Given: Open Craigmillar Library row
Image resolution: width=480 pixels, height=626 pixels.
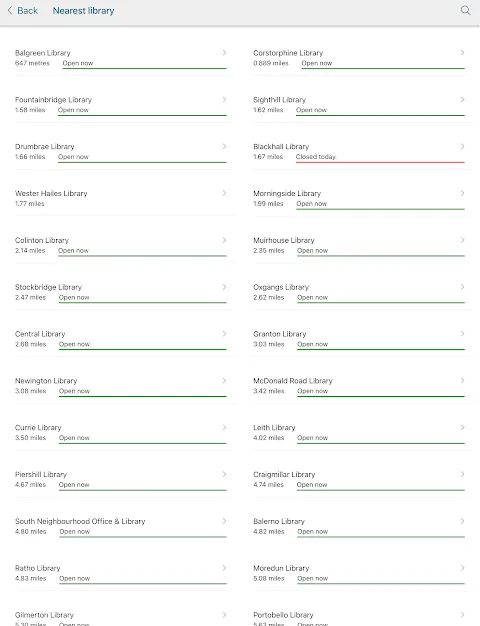Looking at the screenshot, I should [x=359, y=479].
